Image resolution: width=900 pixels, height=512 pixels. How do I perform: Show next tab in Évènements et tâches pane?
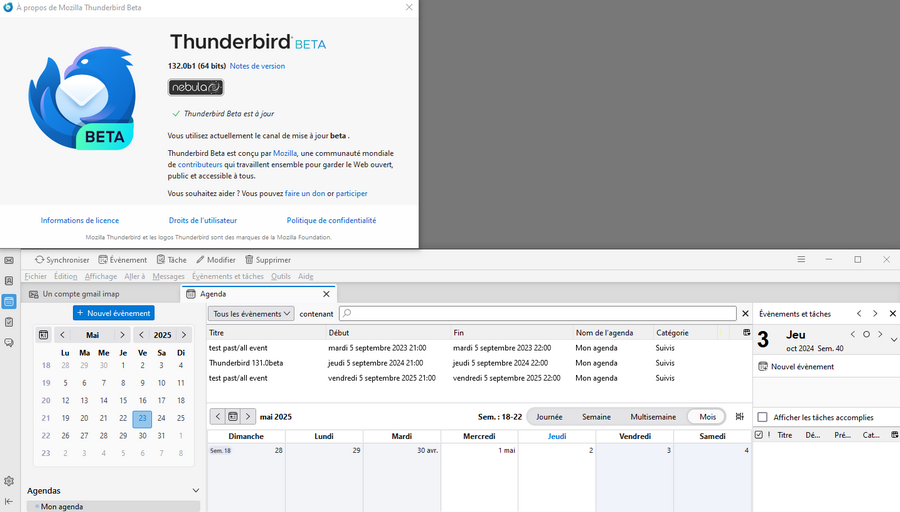[875, 313]
